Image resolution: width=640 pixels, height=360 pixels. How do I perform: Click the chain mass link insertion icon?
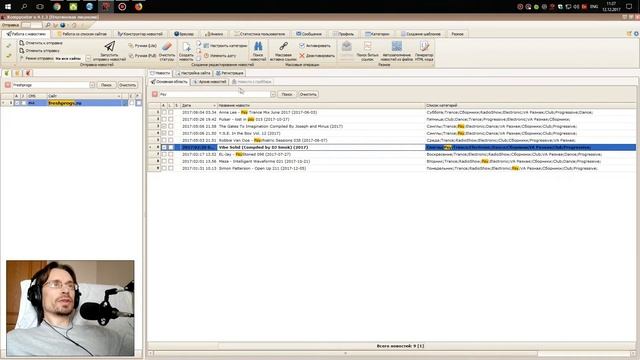[283, 46]
